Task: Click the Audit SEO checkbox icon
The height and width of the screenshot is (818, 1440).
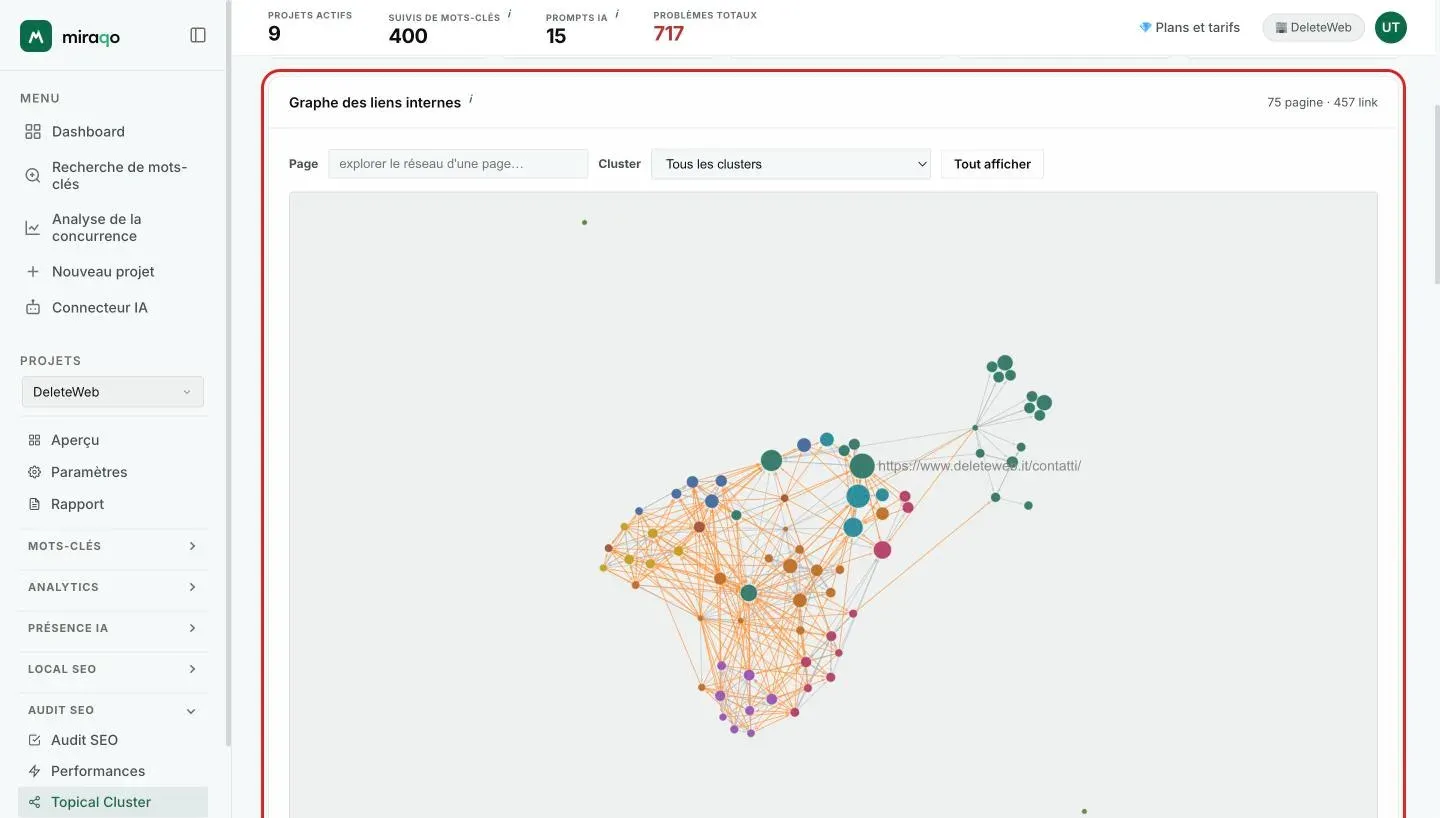Action: coord(35,740)
